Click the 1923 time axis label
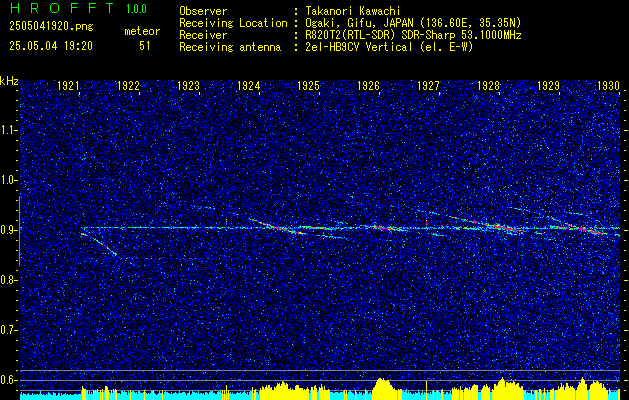 pyautogui.click(x=188, y=85)
